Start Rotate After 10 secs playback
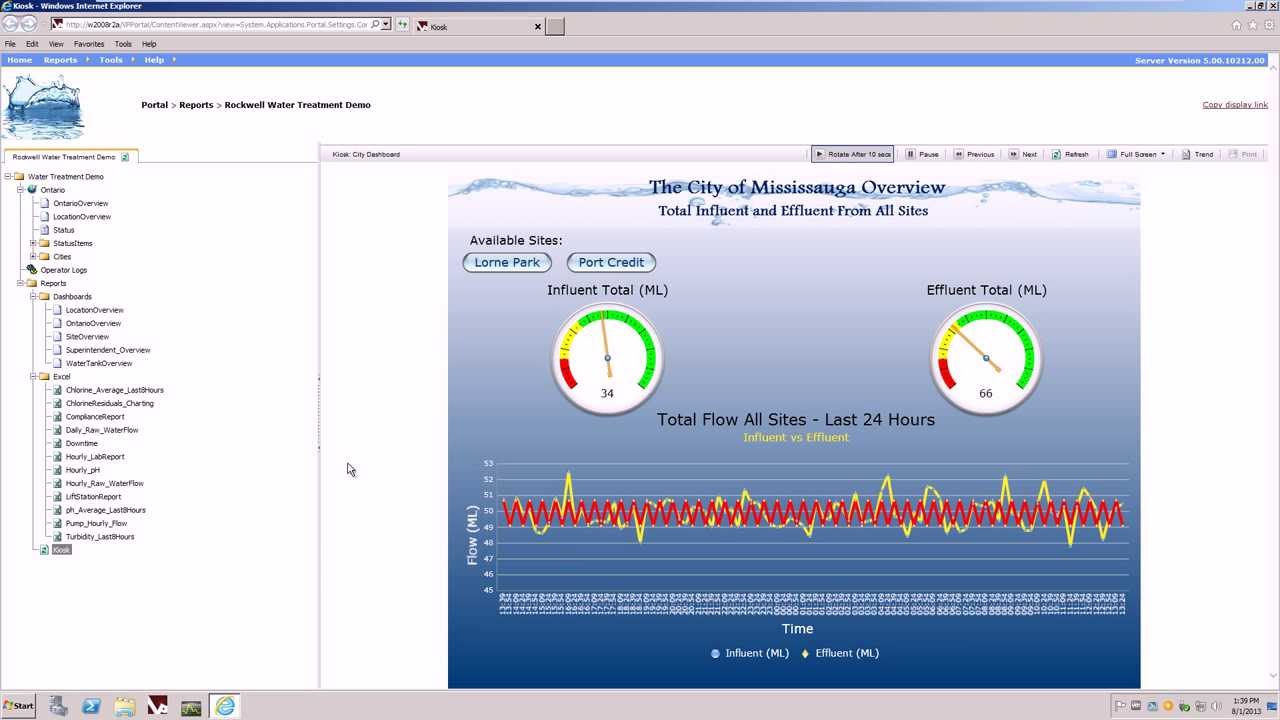 coord(852,154)
